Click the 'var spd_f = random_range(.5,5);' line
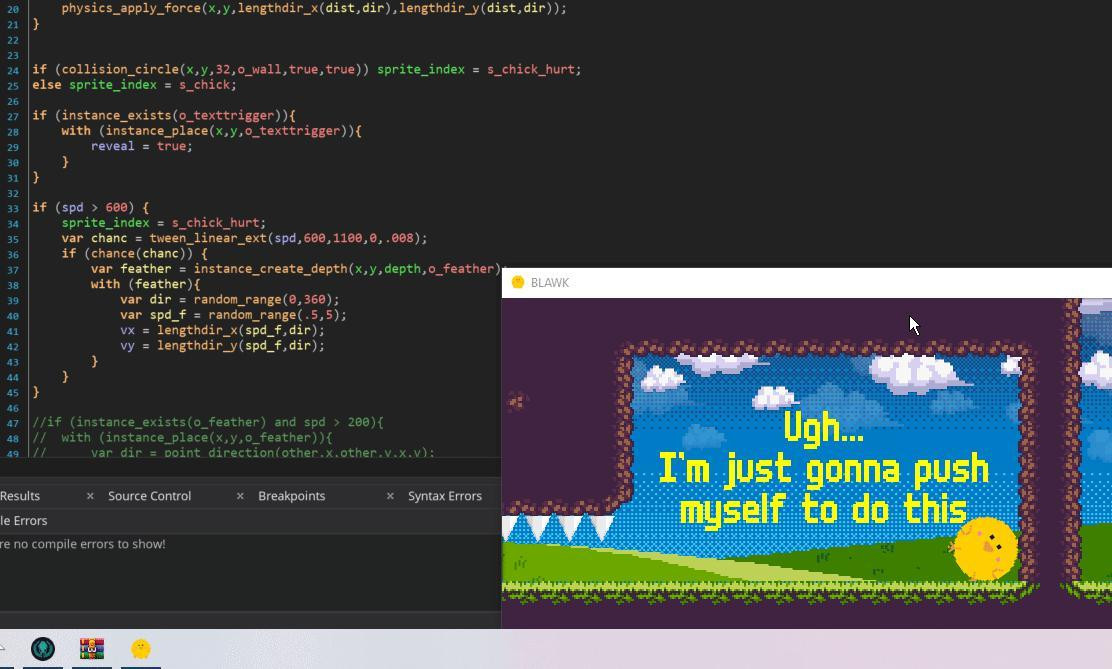Image resolution: width=1112 pixels, height=669 pixels. point(233,314)
